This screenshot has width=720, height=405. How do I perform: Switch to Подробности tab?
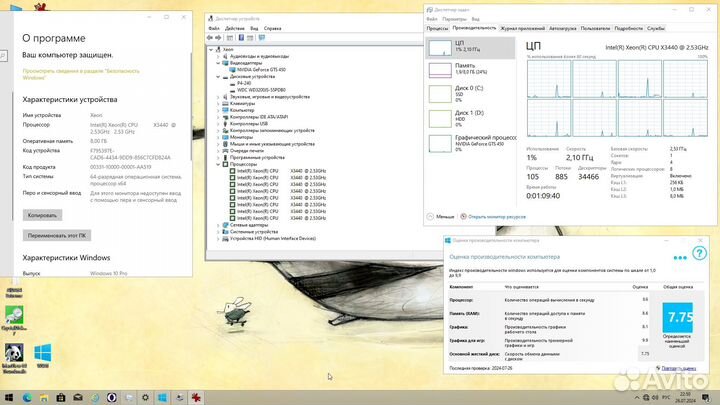[x=629, y=28]
